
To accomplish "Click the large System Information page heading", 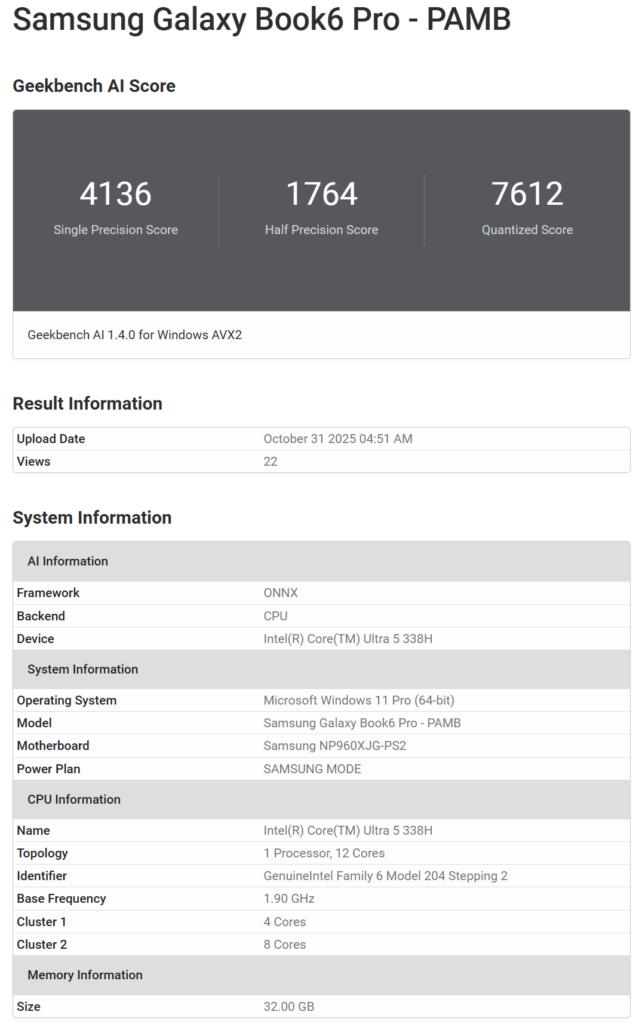I will (x=92, y=518).
